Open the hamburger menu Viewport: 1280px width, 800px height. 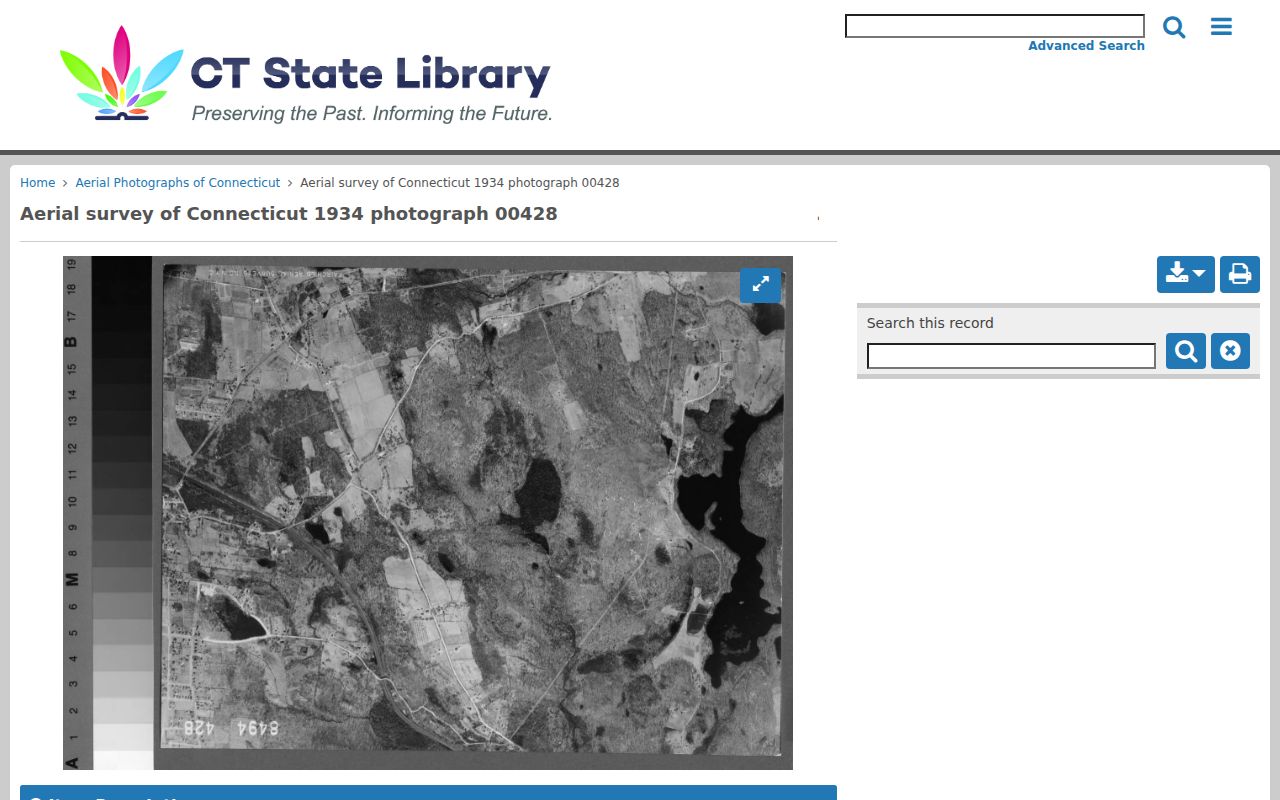tap(1221, 27)
